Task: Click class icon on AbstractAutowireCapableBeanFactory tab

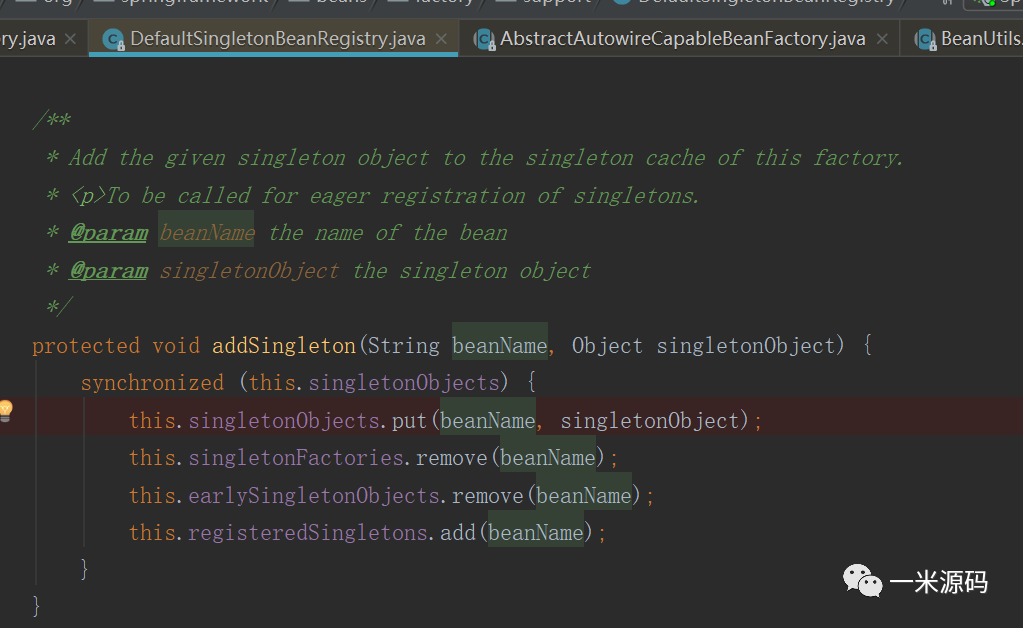Action: point(483,40)
